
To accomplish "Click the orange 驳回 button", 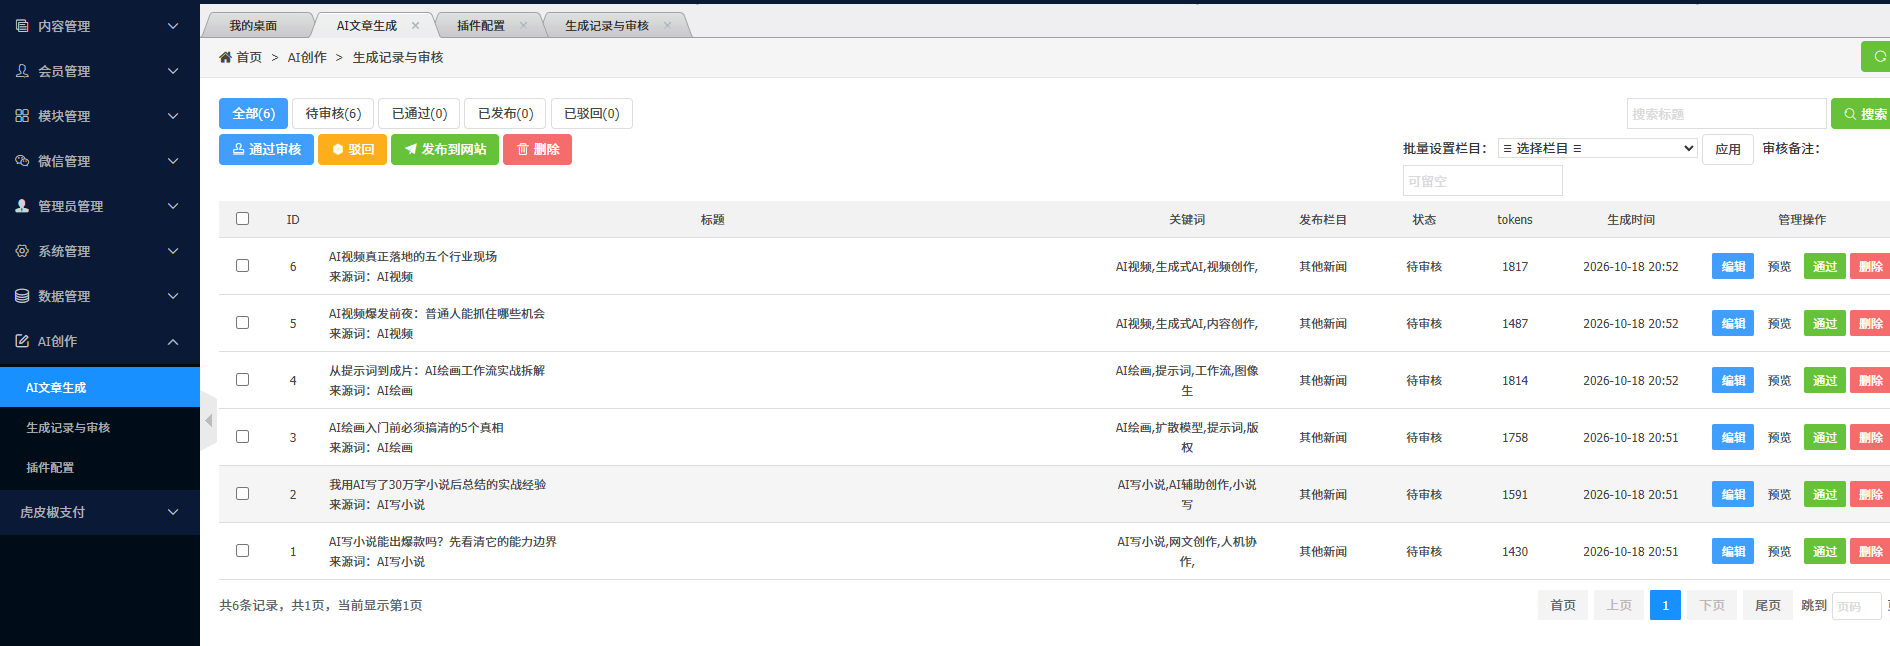I will pyautogui.click(x=352, y=149).
